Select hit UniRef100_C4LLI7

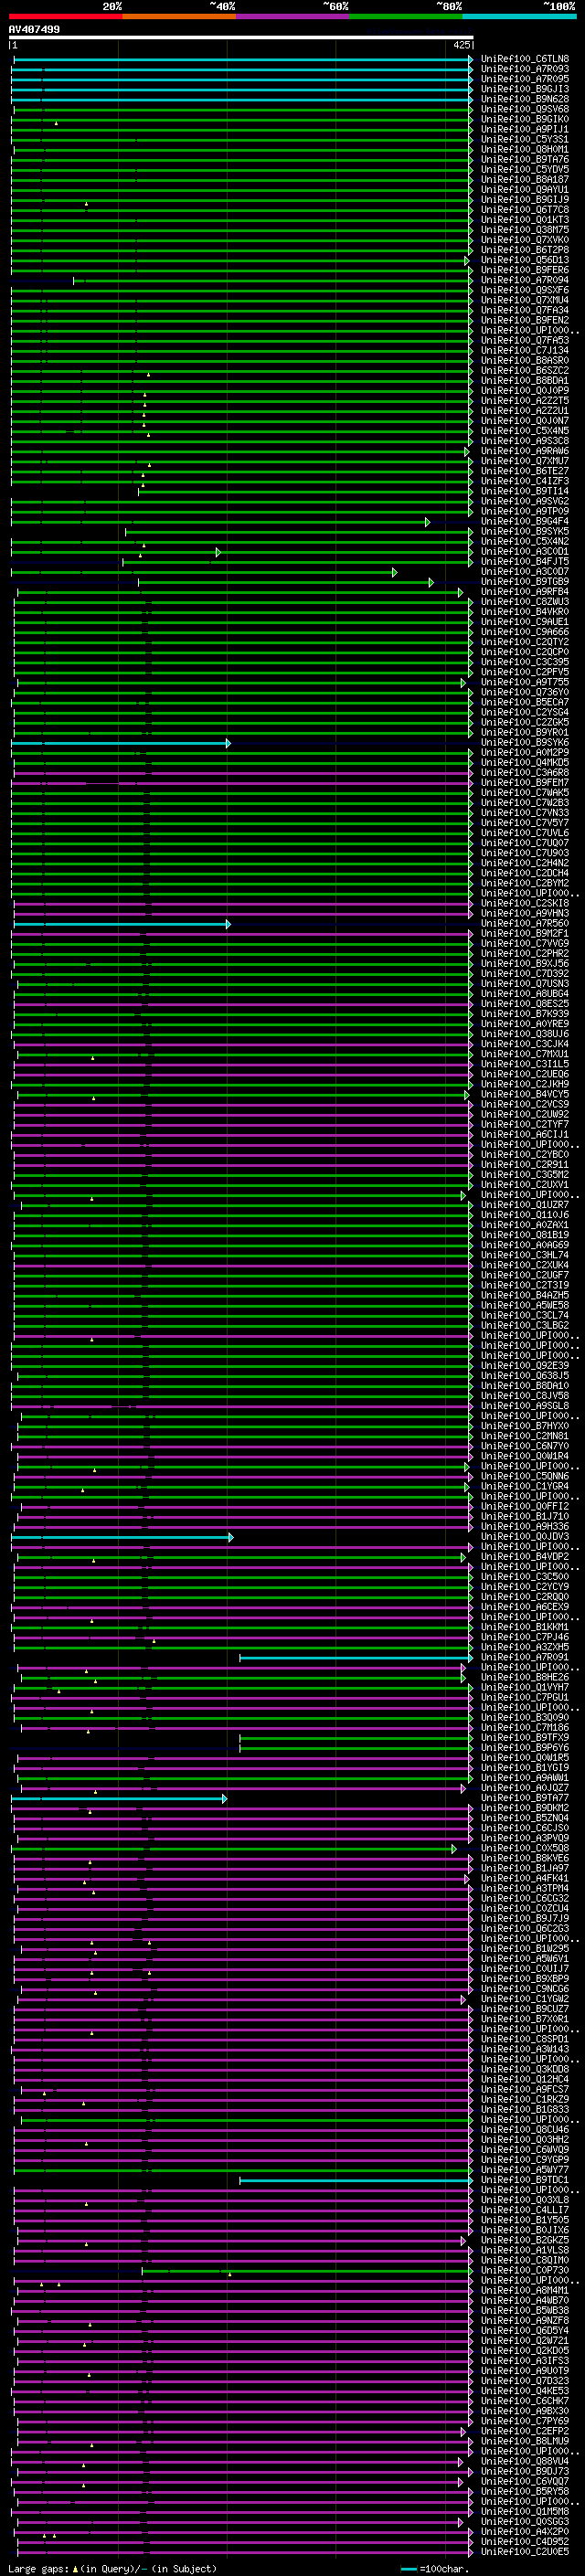[525, 2210]
